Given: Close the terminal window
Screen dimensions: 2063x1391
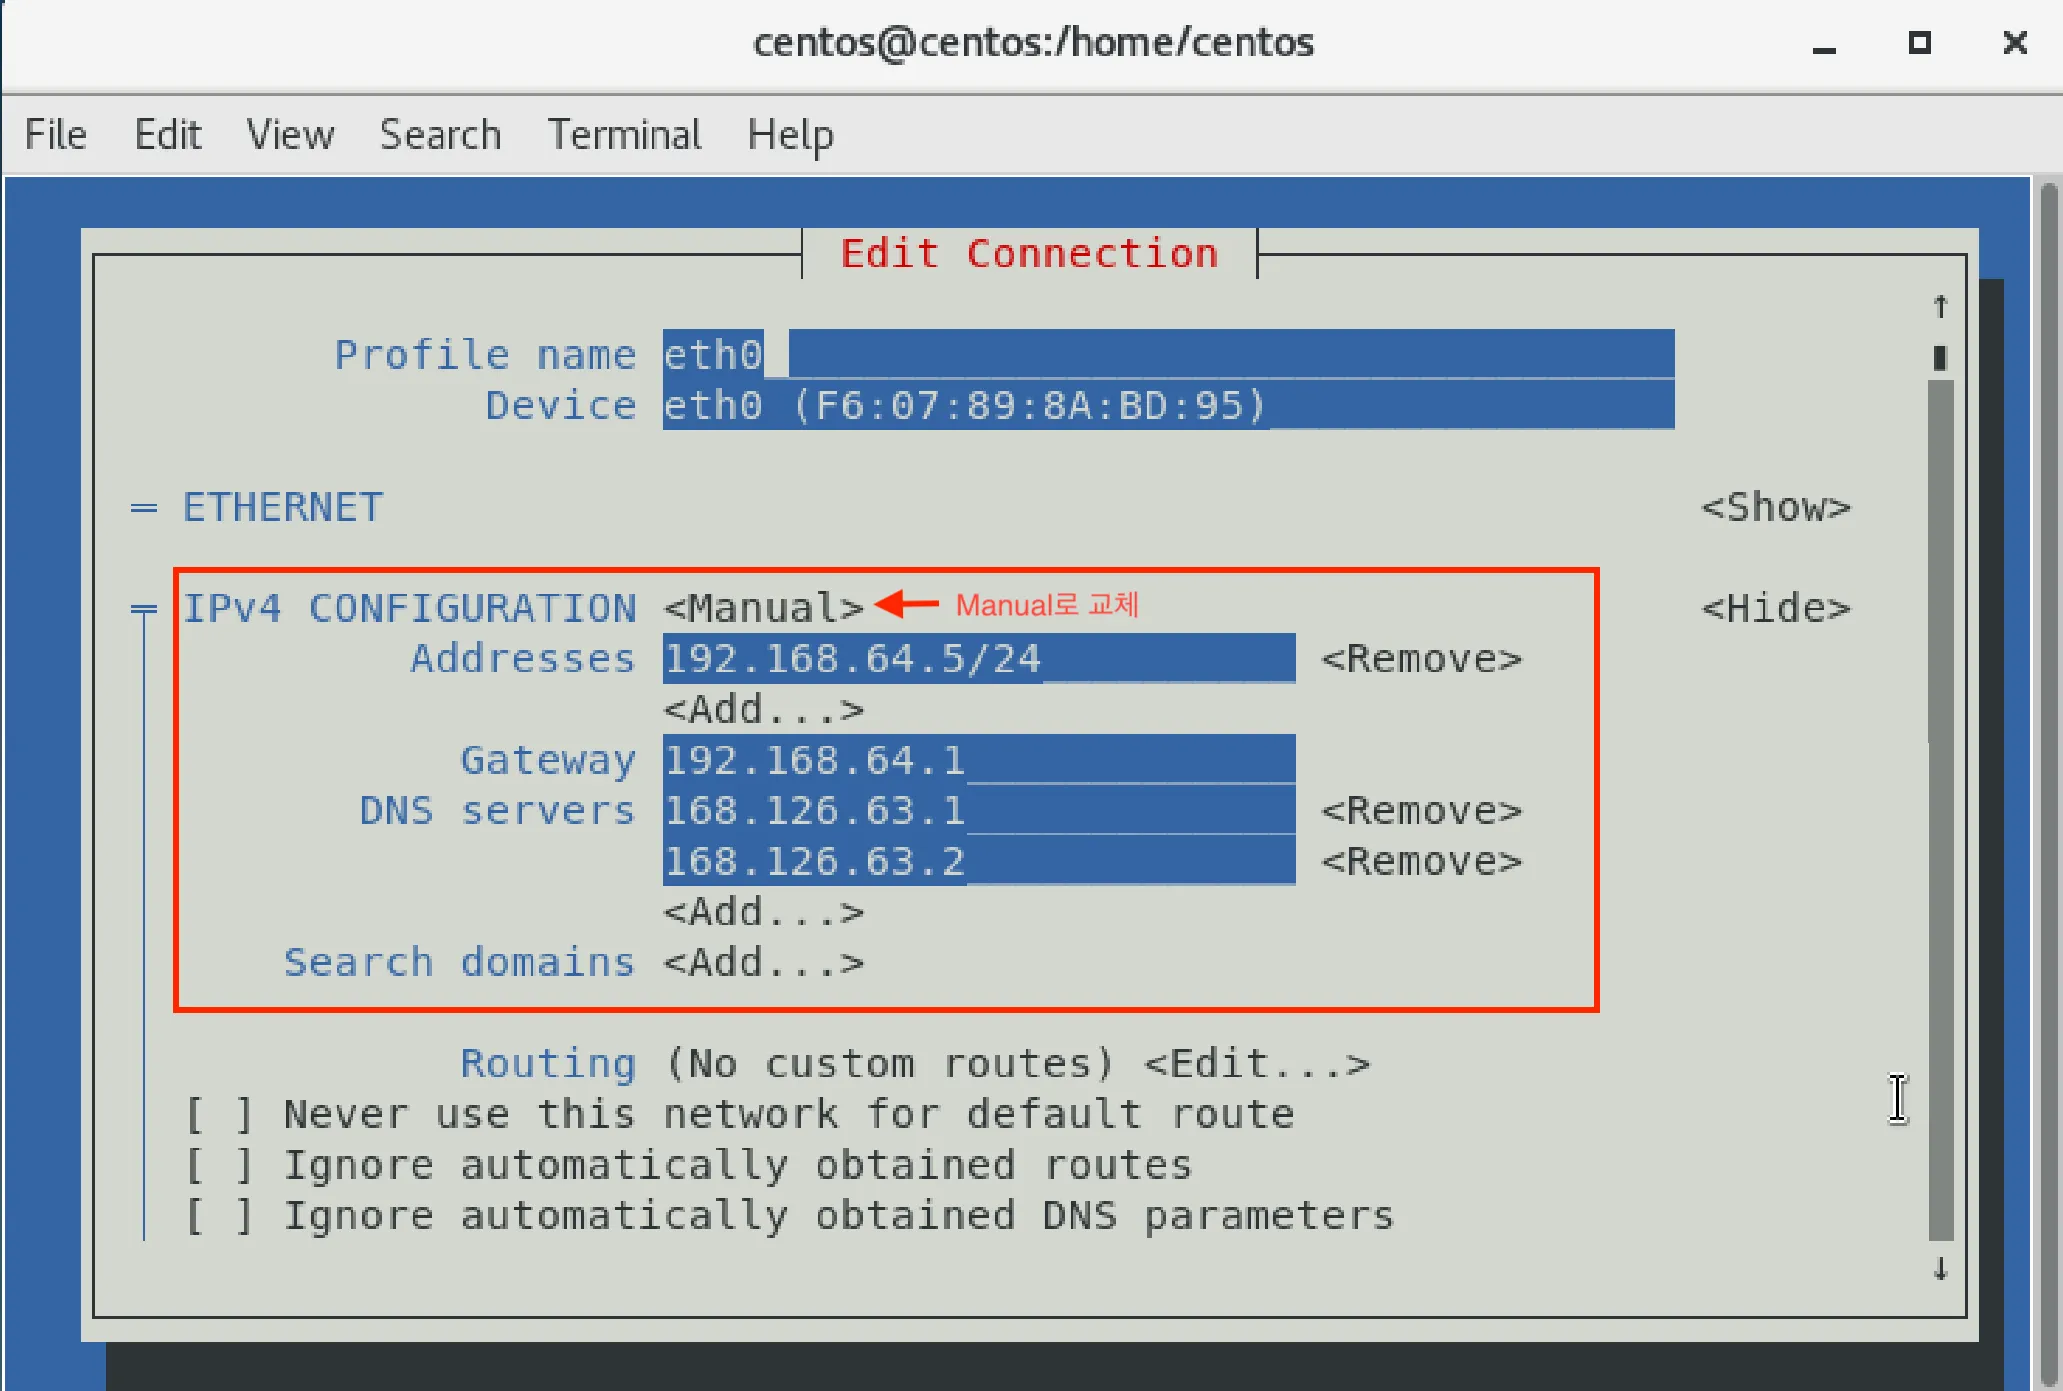Looking at the screenshot, I should (x=2015, y=43).
